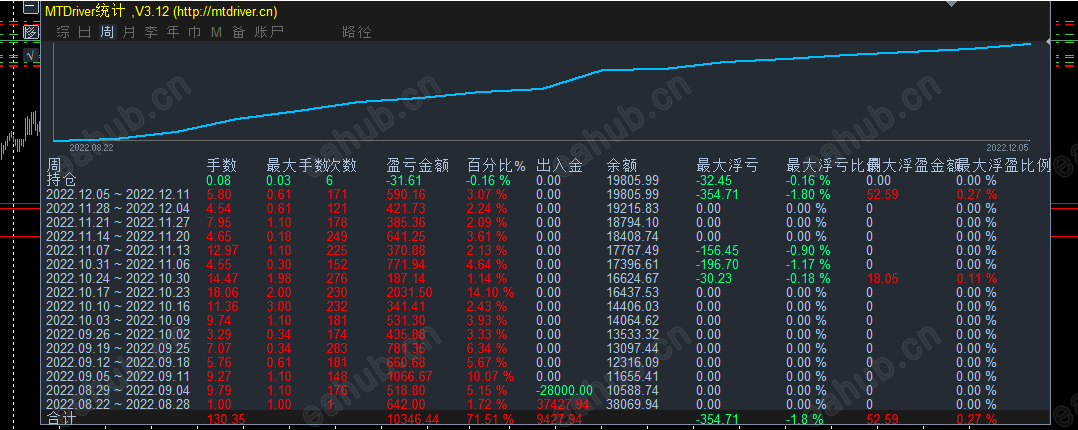
Task: Open the 账户 account tab
Action: coord(269,32)
